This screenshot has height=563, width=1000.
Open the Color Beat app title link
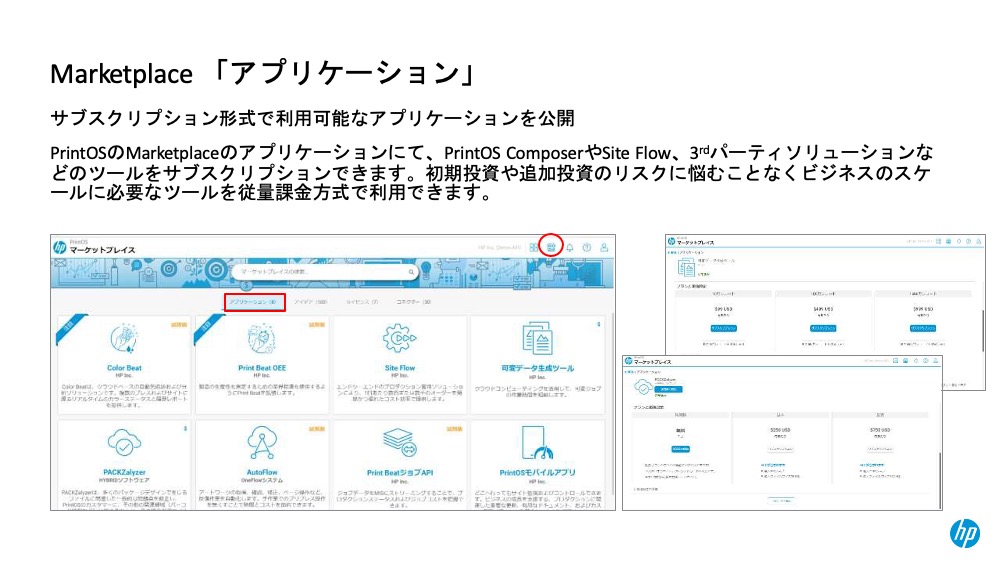[x=124, y=368]
